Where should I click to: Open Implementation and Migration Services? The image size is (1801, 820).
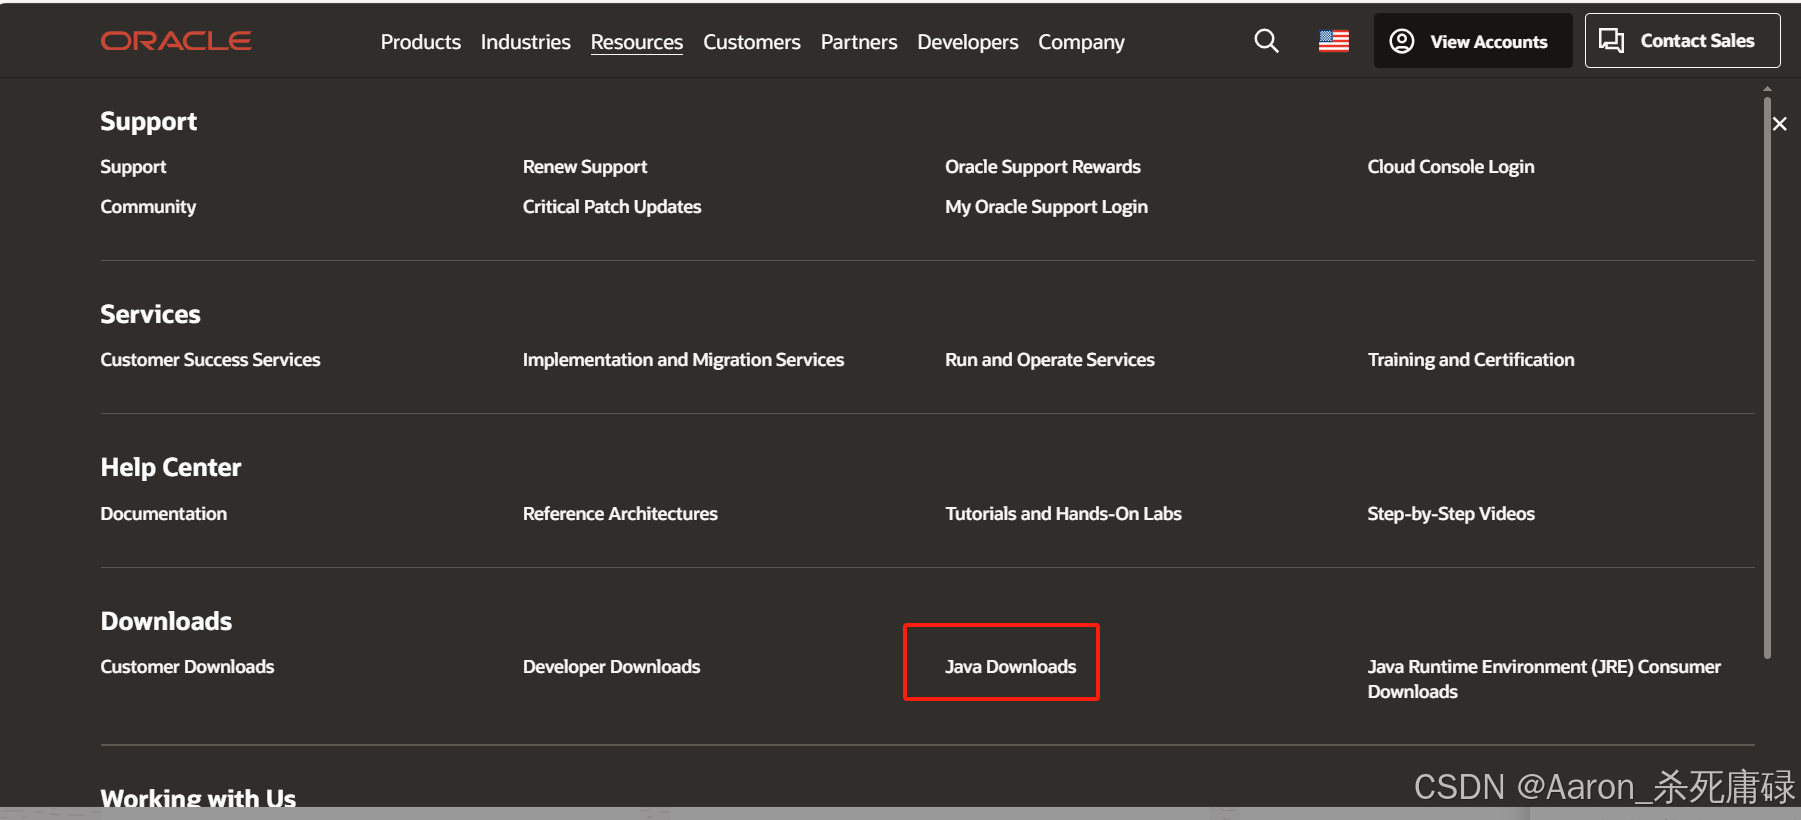pyautogui.click(x=683, y=360)
